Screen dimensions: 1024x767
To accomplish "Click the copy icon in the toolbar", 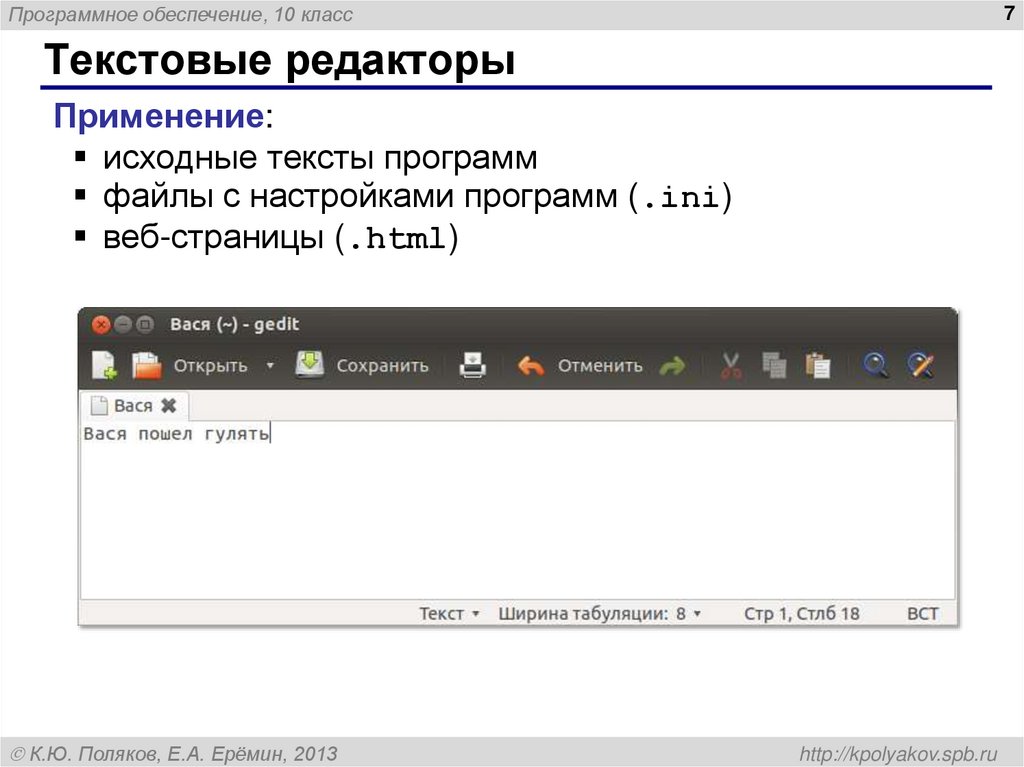I will click(x=773, y=366).
